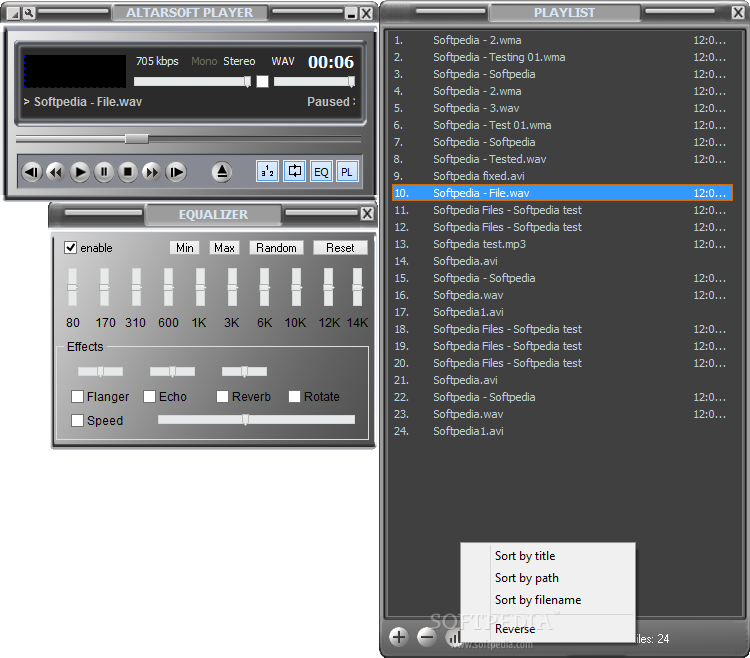Select Softpedia - 3.wav in playlist
Screen dimensions: 750x658
point(562,108)
